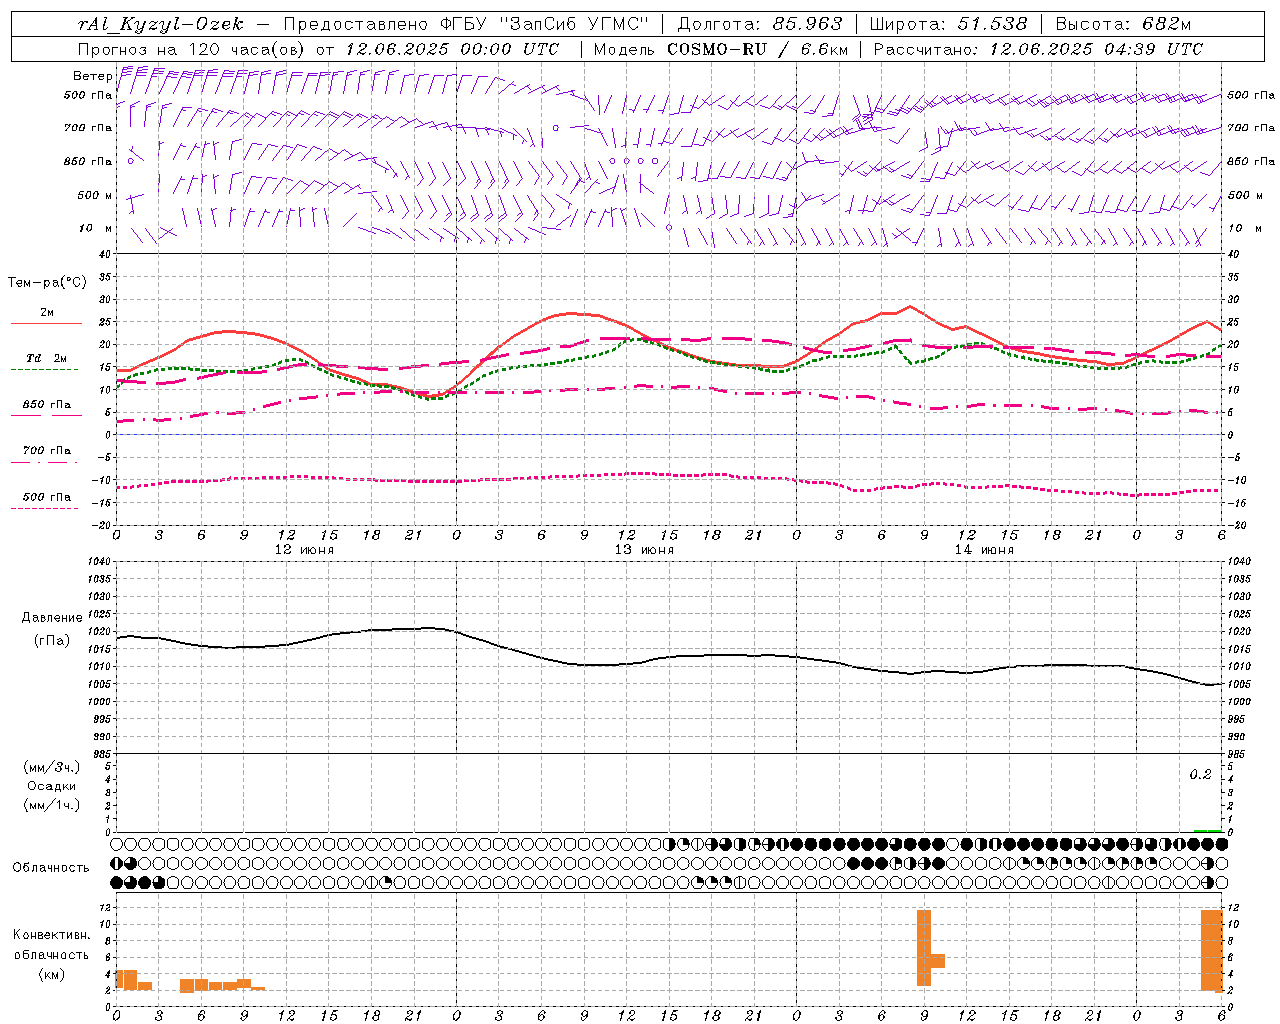
Task: Click the Тем-ра(°C) axis title
Action: tap(47, 283)
